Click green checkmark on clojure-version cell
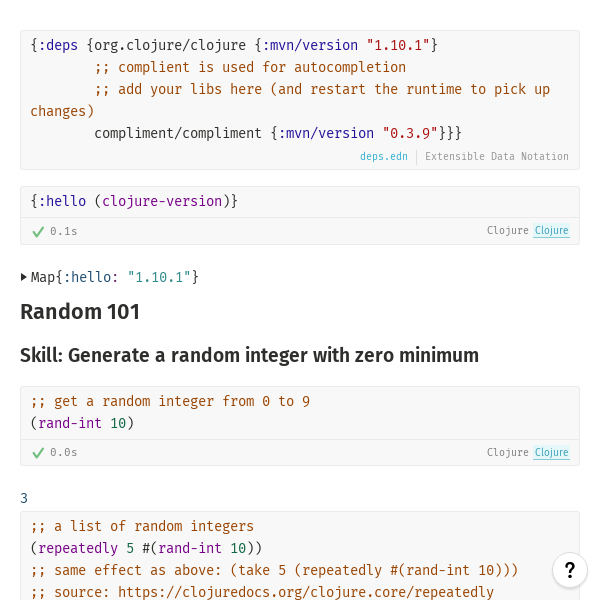This screenshot has height=600, width=600. pyautogui.click(x=38, y=231)
